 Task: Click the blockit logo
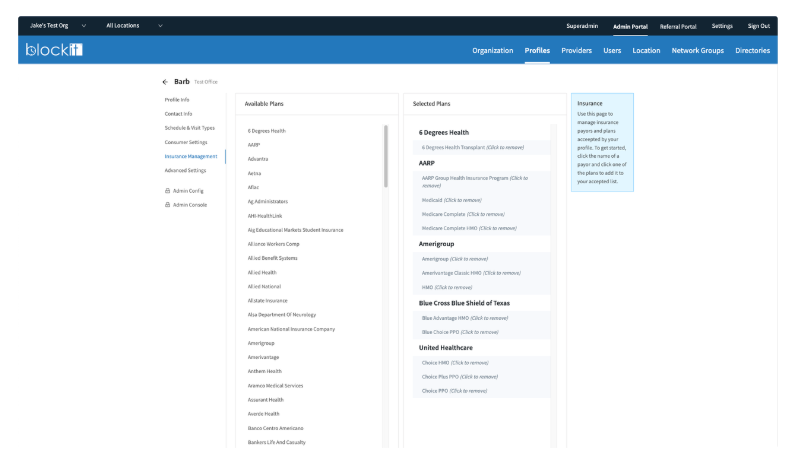[x=54, y=50]
